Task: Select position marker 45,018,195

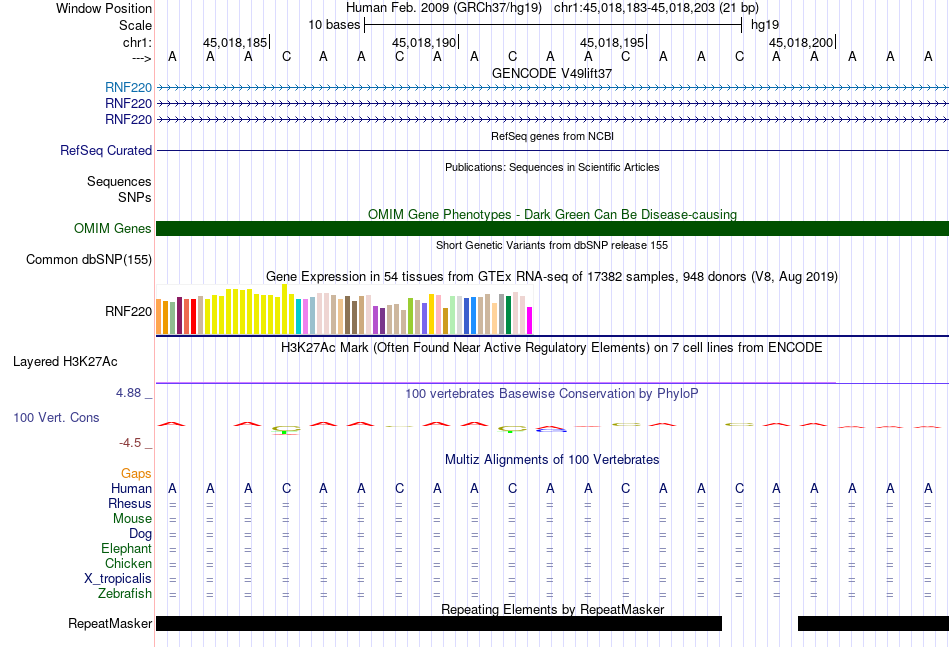Action: 612,42
